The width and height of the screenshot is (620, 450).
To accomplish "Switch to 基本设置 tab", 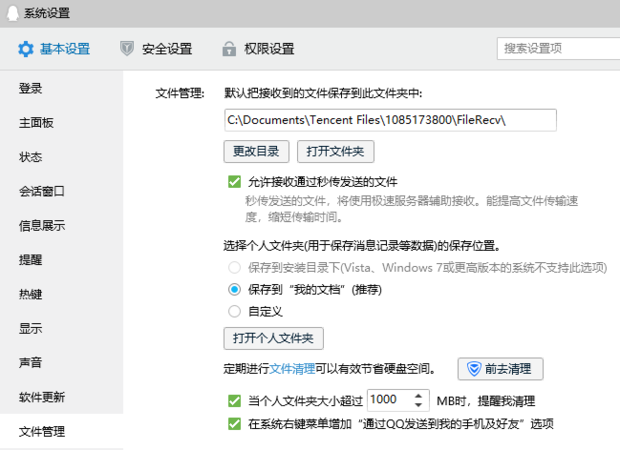I will coord(54,49).
